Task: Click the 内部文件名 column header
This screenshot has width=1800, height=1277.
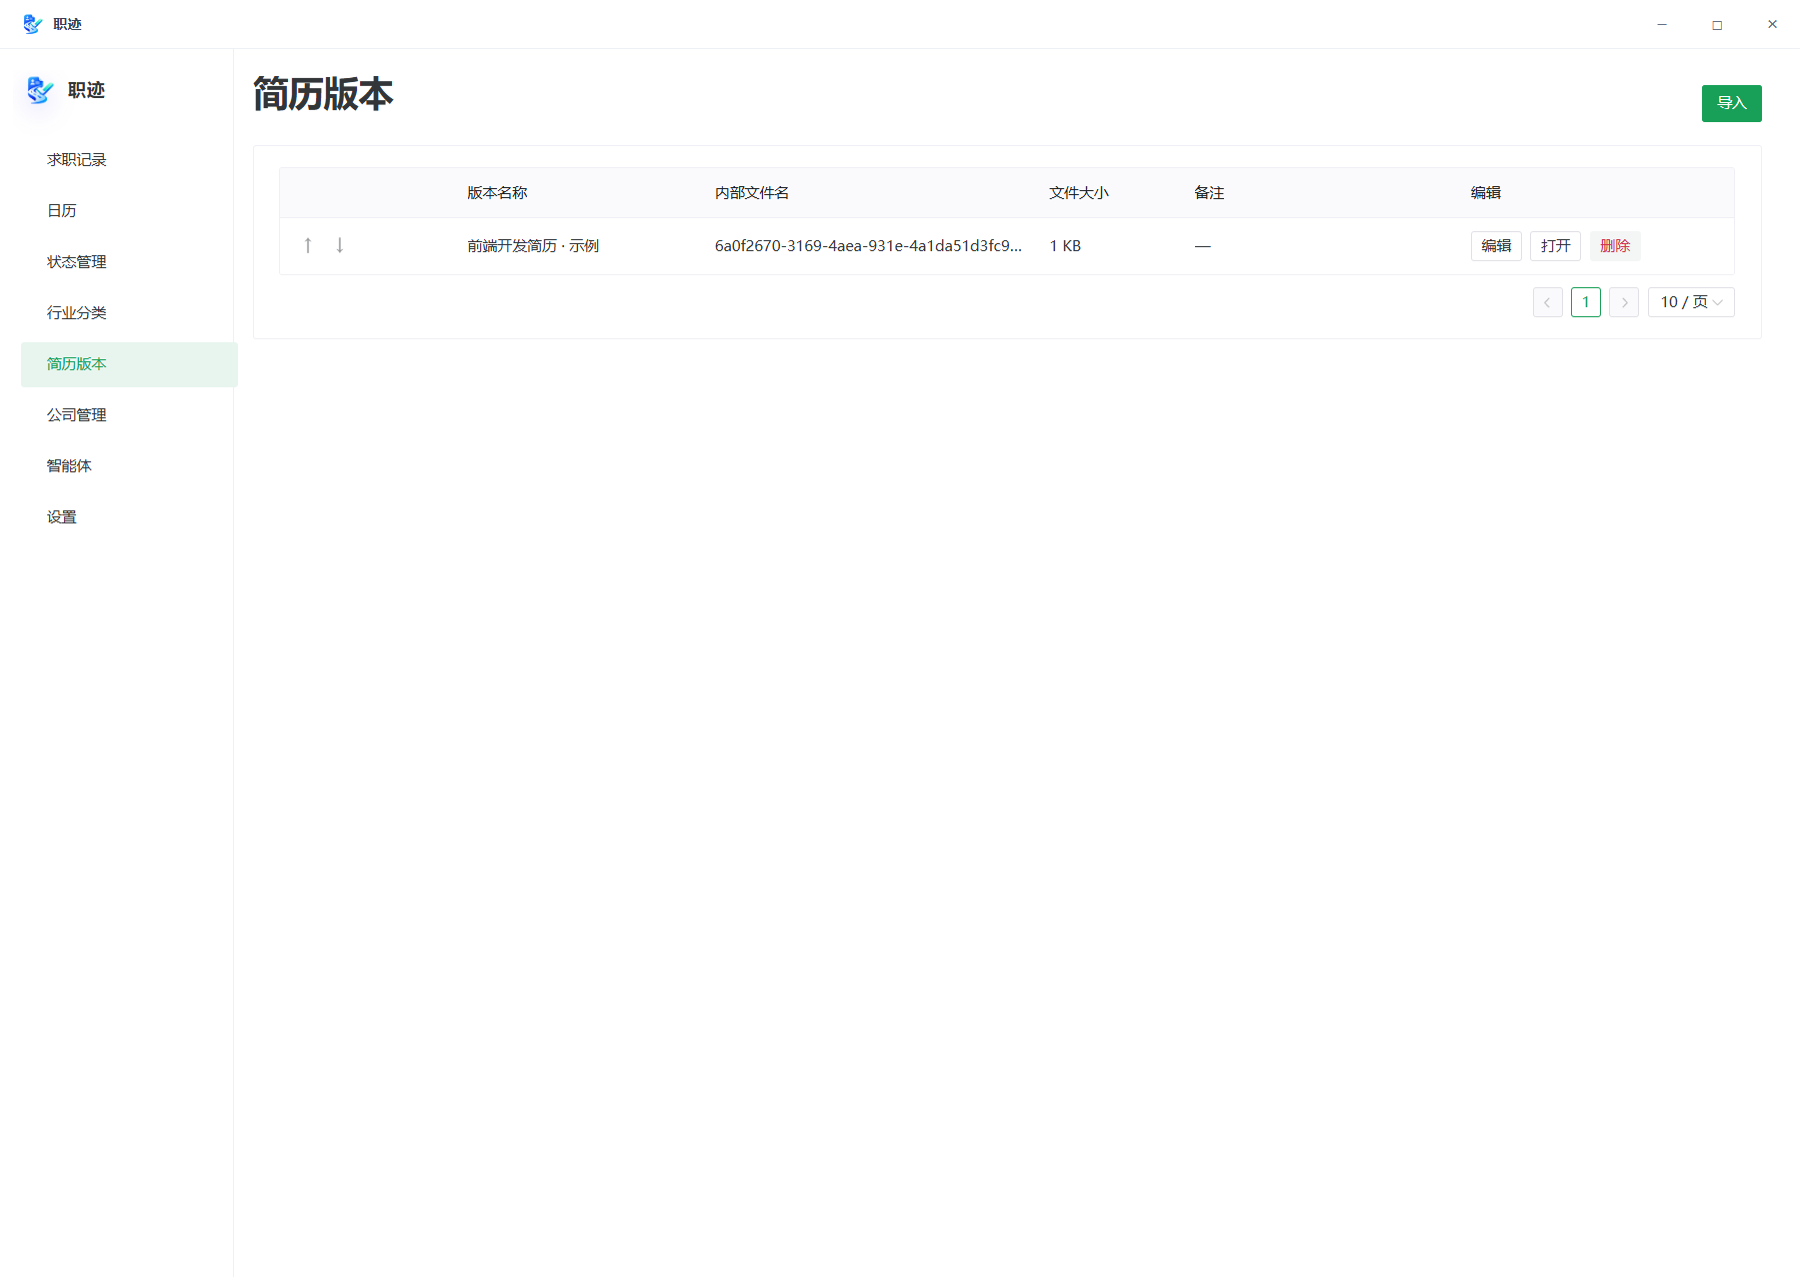Action: click(x=752, y=193)
